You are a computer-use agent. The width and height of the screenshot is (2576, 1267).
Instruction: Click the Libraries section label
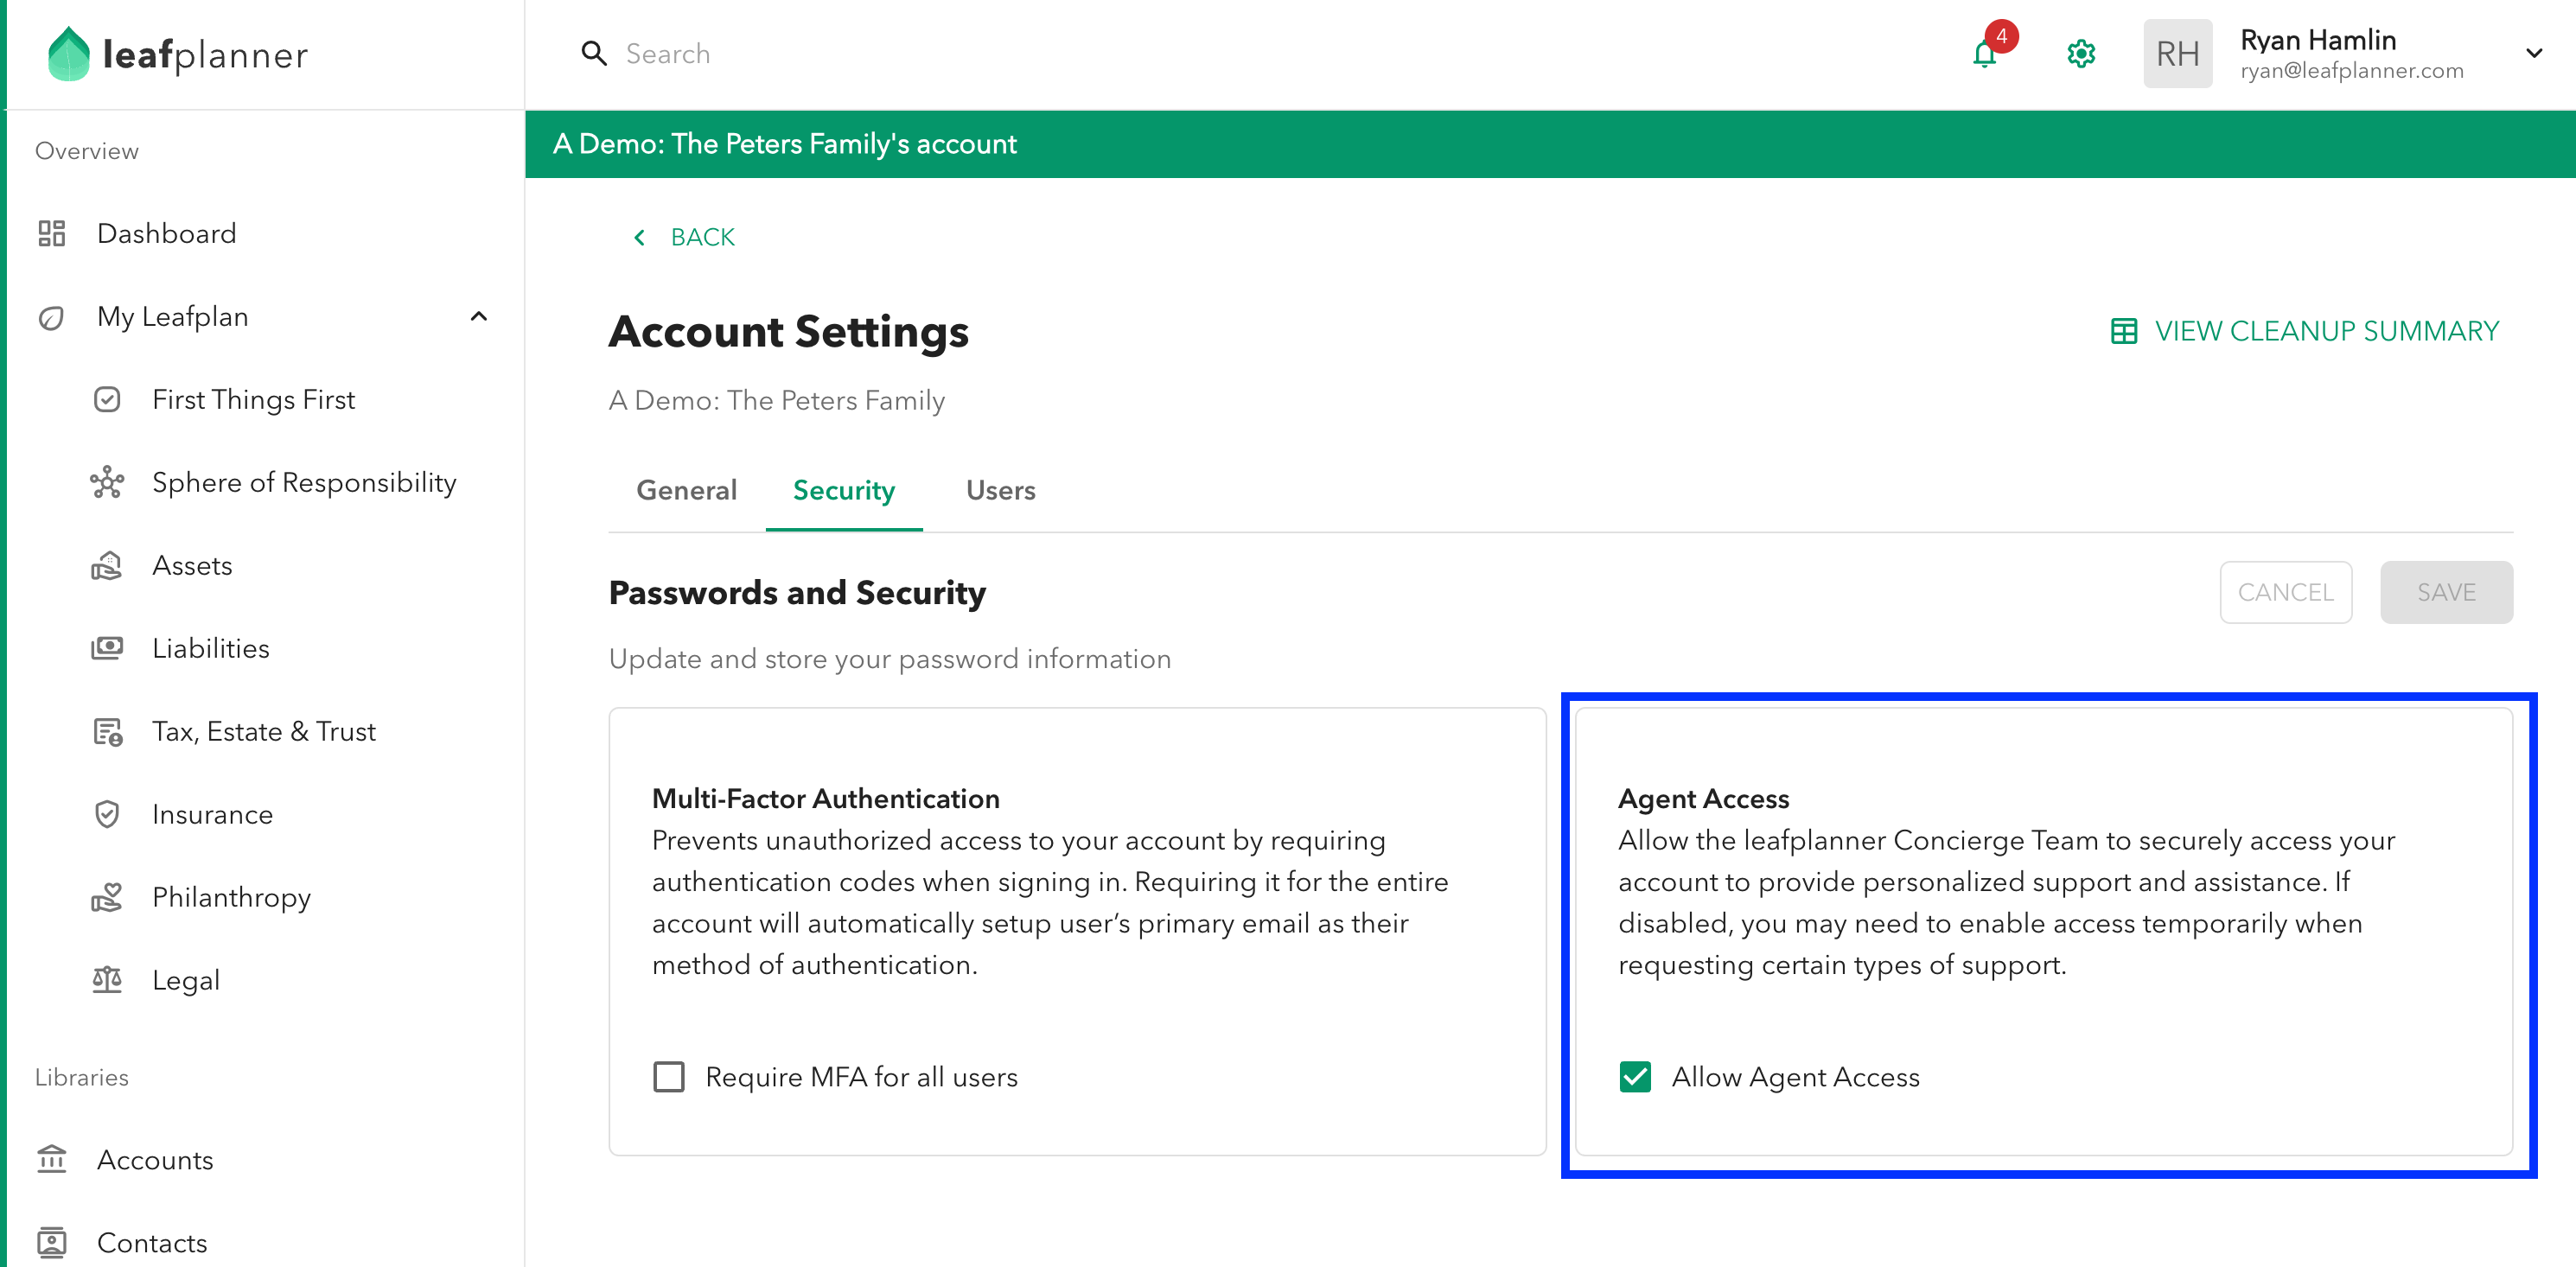click(82, 1077)
